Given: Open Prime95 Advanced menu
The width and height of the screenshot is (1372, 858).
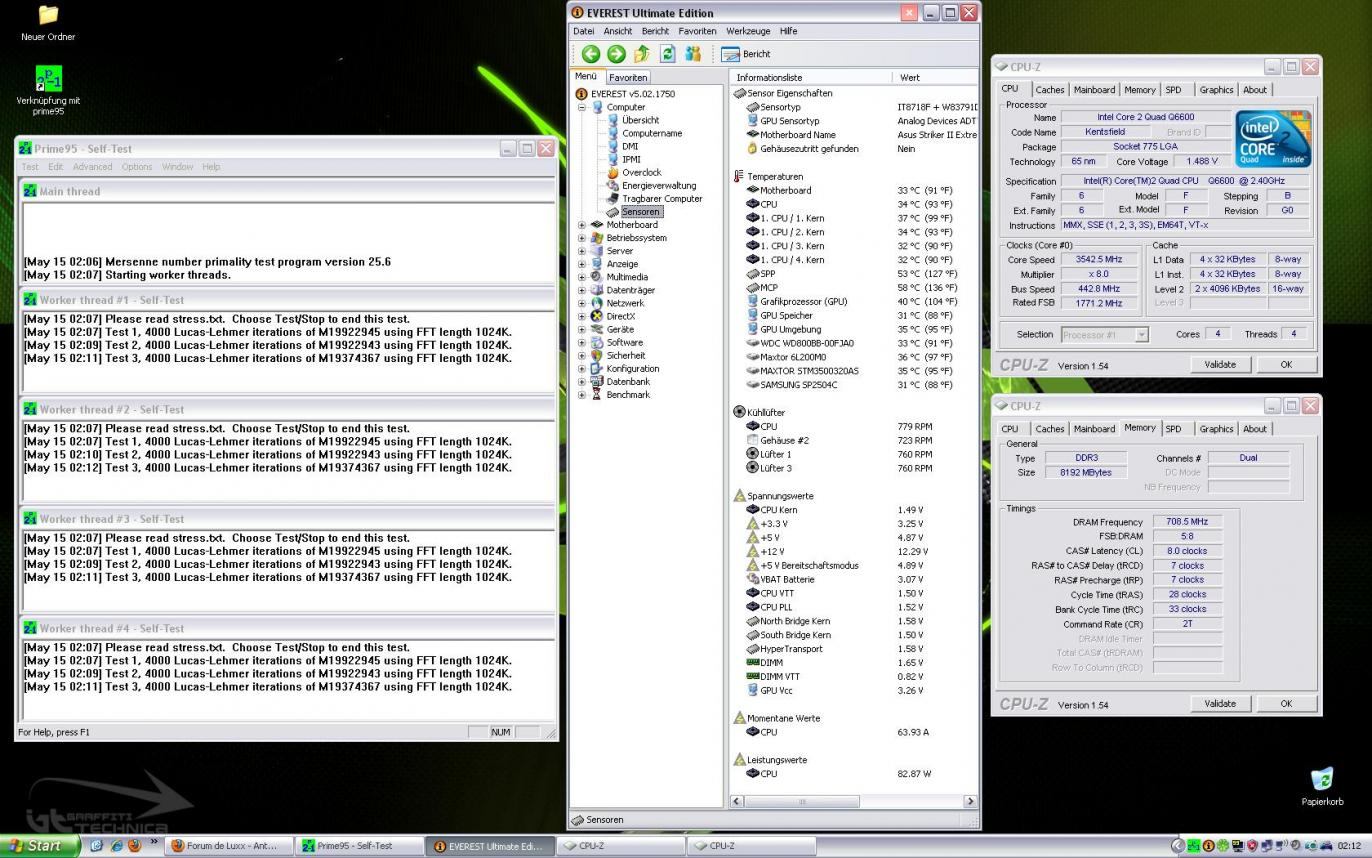Looking at the screenshot, I should pyautogui.click(x=92, y=167).
